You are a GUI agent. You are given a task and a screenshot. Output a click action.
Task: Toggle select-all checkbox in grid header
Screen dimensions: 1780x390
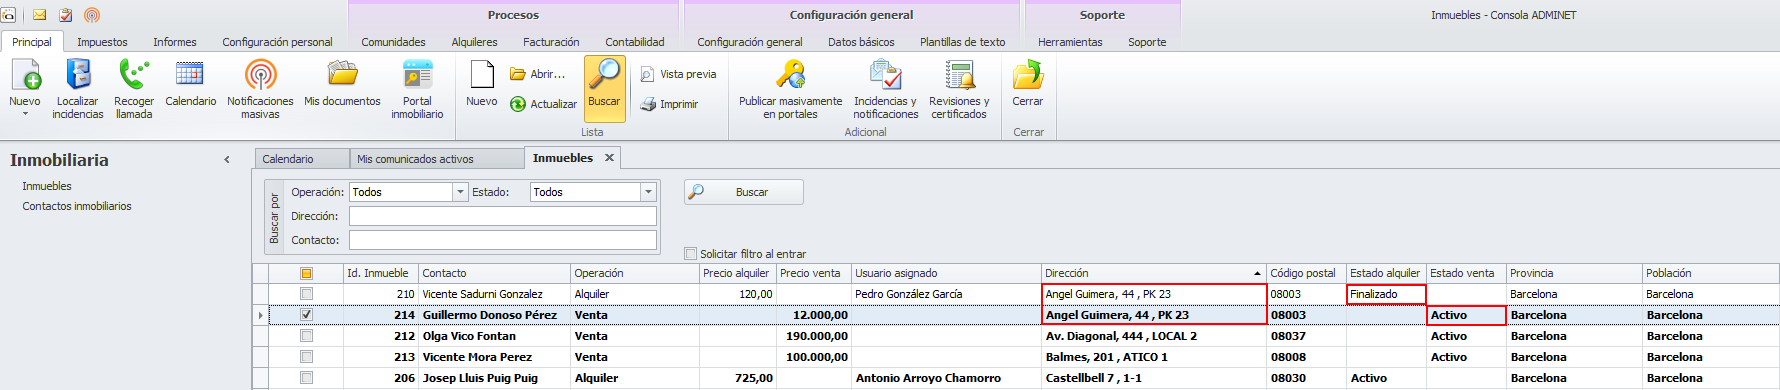[306, 273]
